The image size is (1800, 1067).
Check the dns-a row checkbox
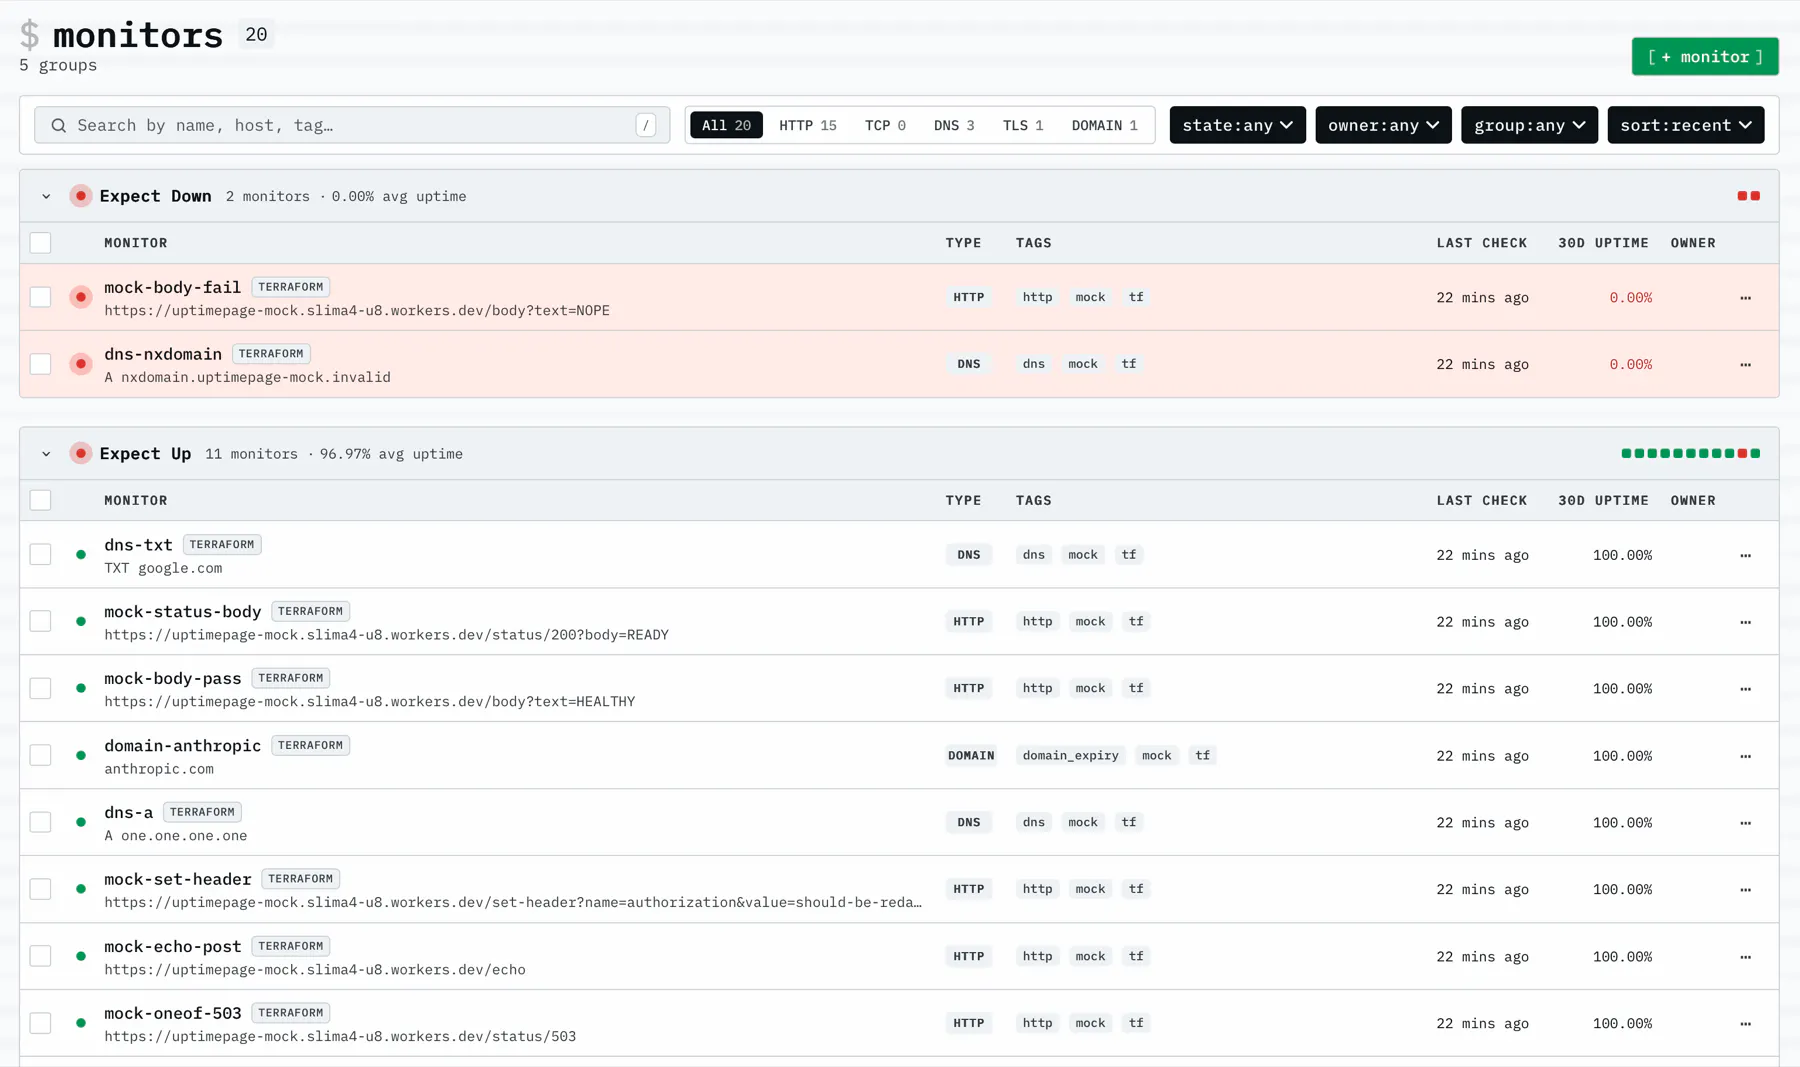(x=40, y=822)
